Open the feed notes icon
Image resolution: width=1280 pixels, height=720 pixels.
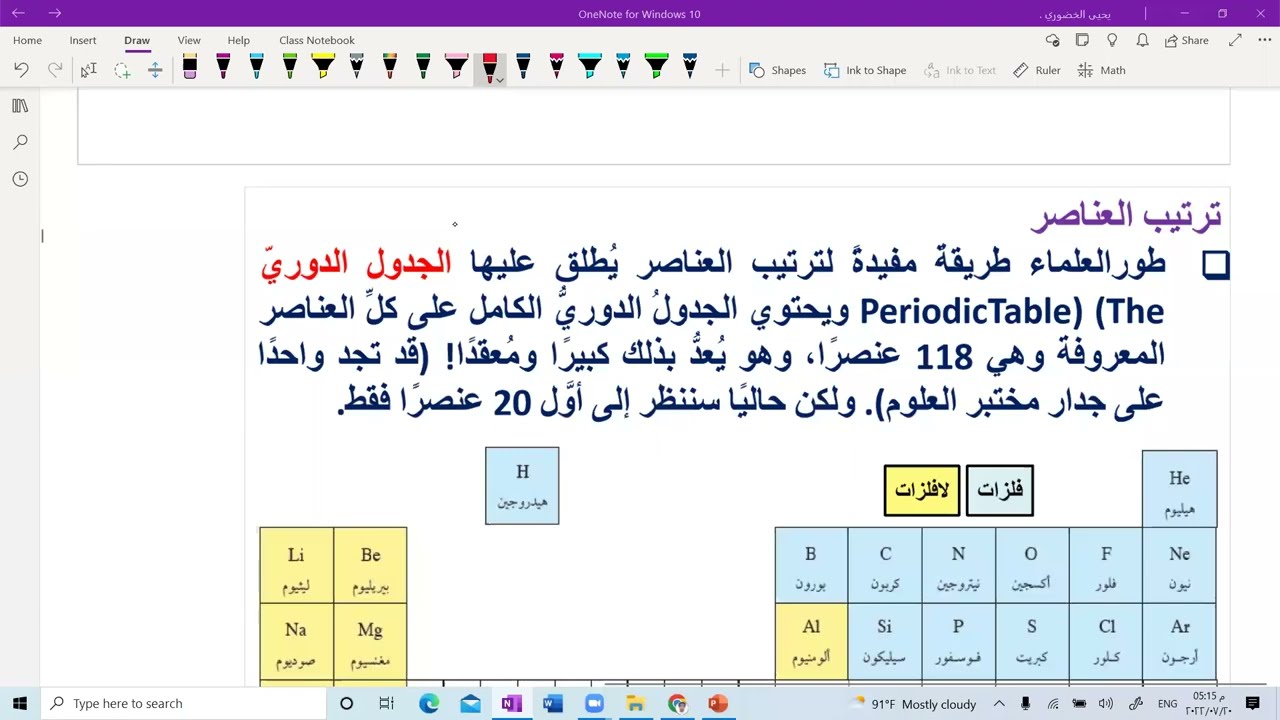point(1082,40)
